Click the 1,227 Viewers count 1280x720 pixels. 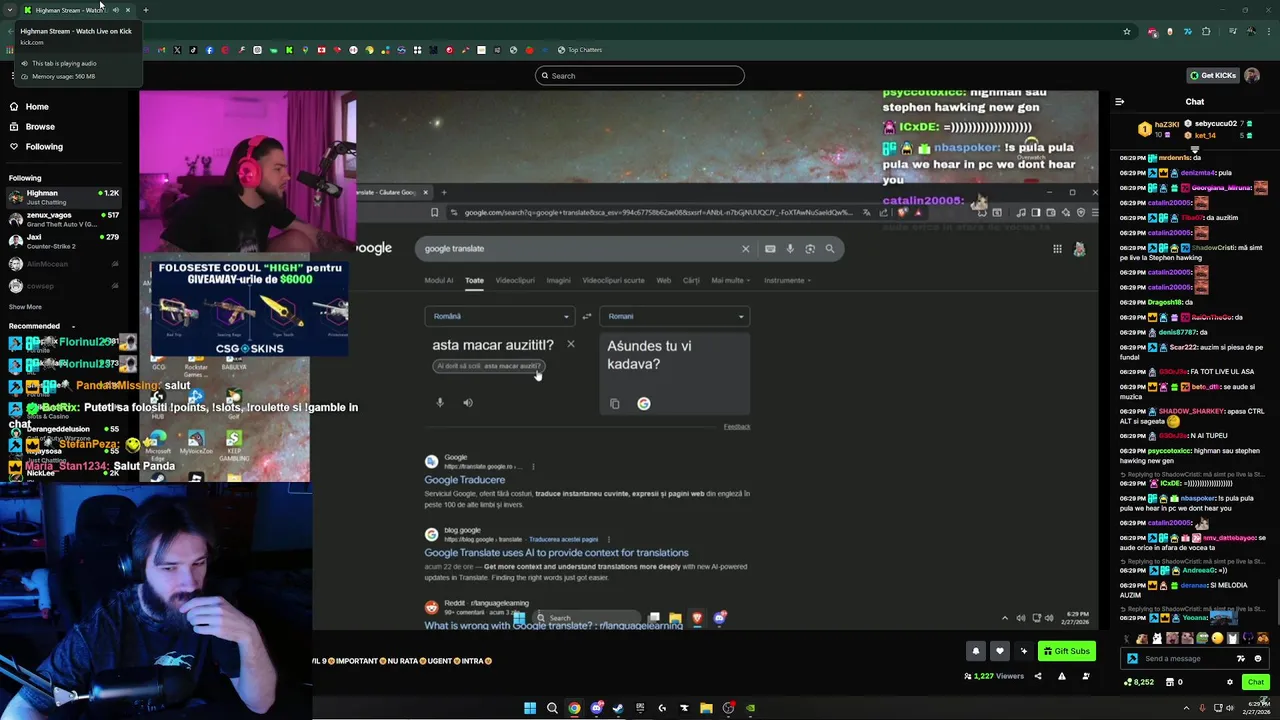pos(994,676)
